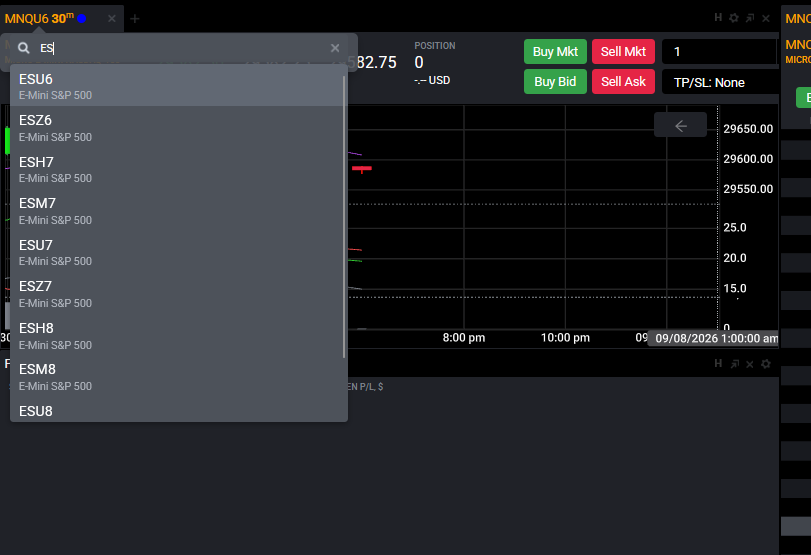Pick the ESM7 contract in results

176,211
